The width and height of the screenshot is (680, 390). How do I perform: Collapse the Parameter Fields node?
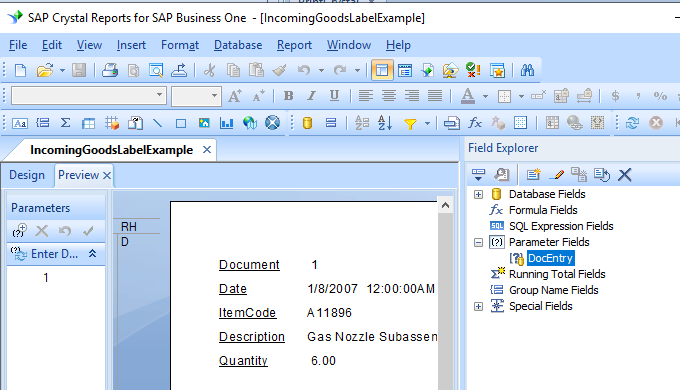(x=478, y=243)
